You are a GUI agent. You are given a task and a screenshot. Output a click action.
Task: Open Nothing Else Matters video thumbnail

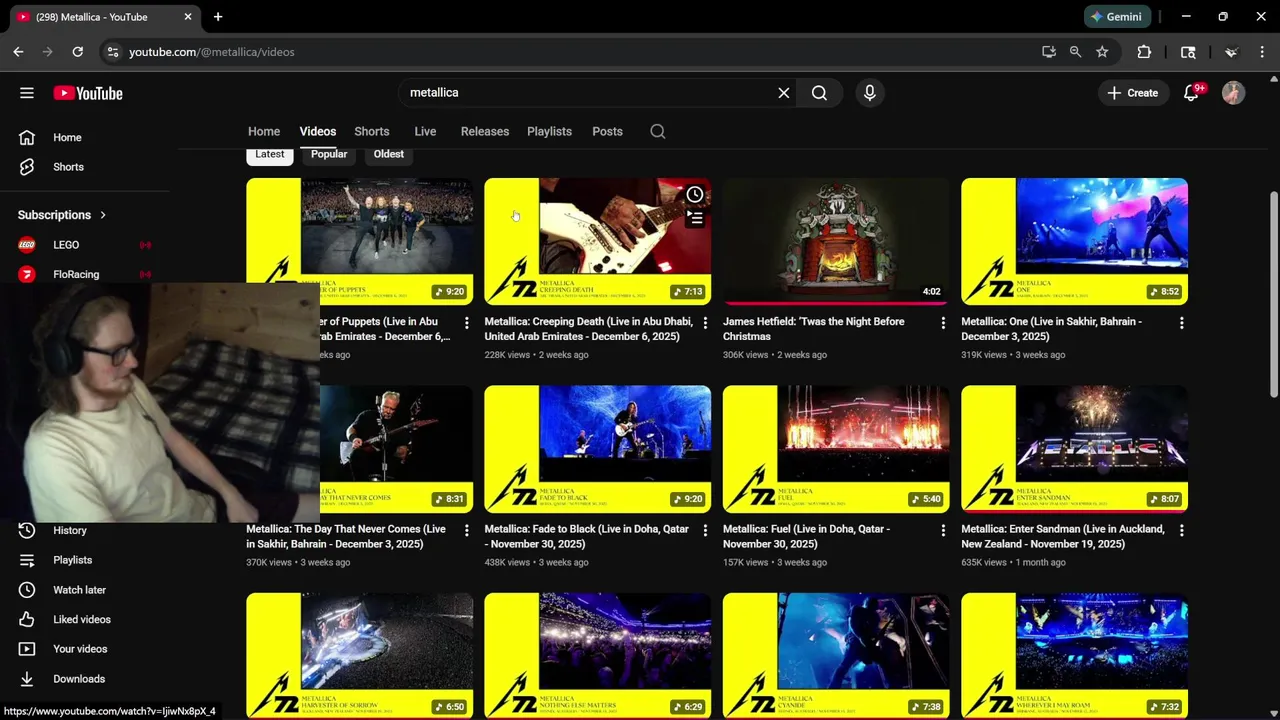click(598, 656)
